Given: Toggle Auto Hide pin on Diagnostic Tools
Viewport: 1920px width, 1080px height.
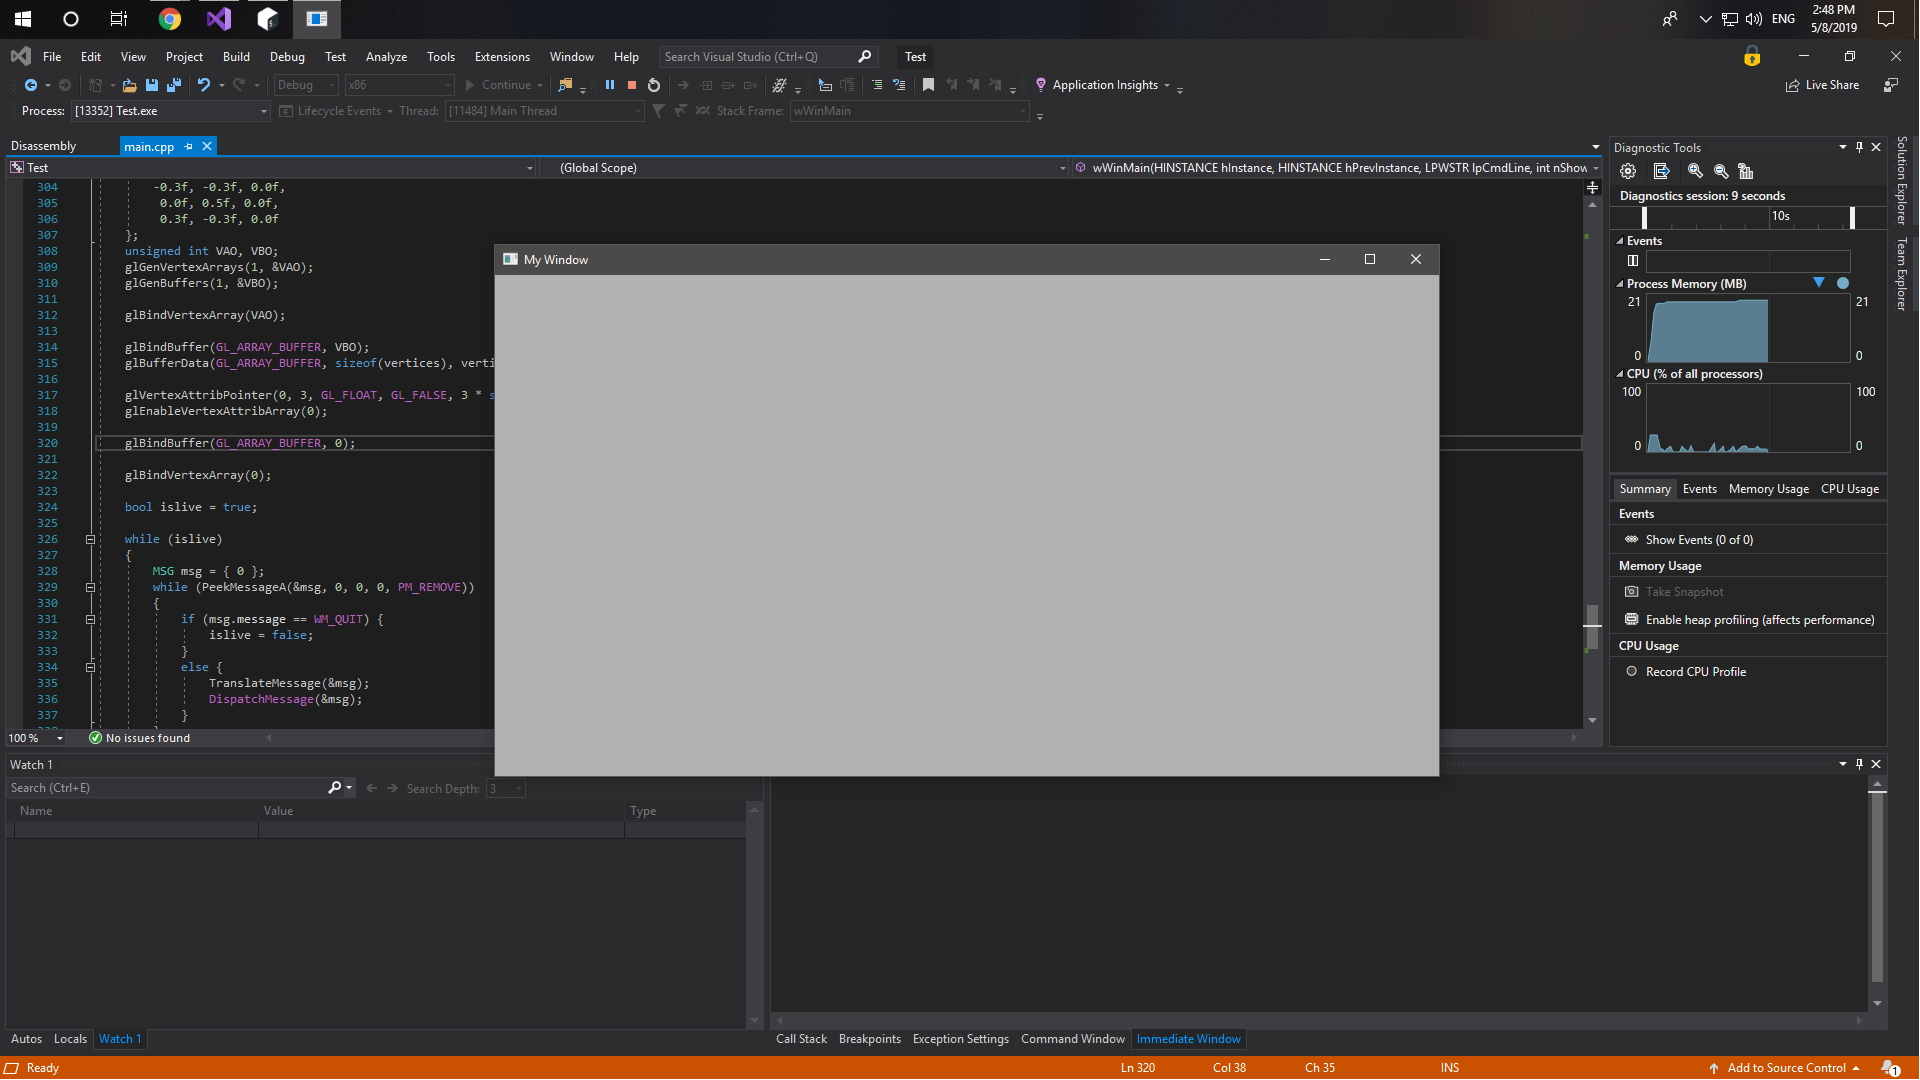Looking at the screenshot, I should coord(1859,147).
